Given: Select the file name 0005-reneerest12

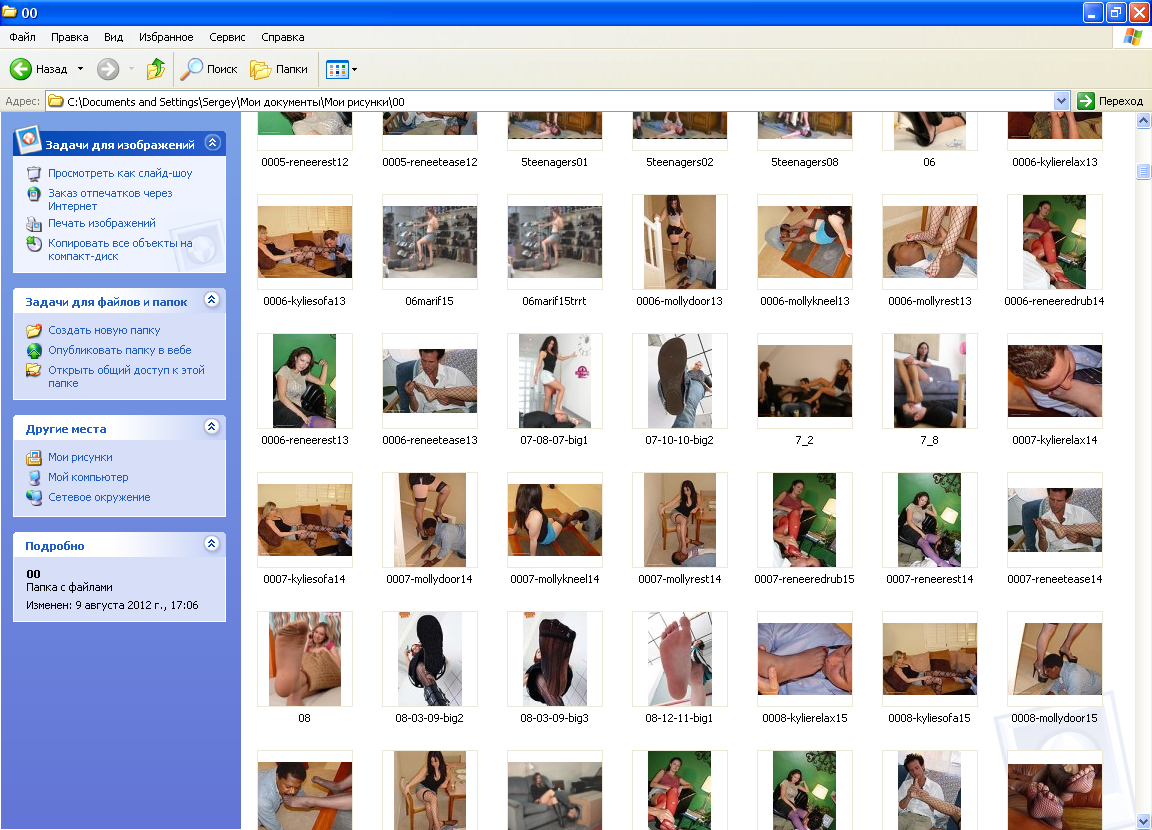Looking at the screenshot, I should coord(305,162).
